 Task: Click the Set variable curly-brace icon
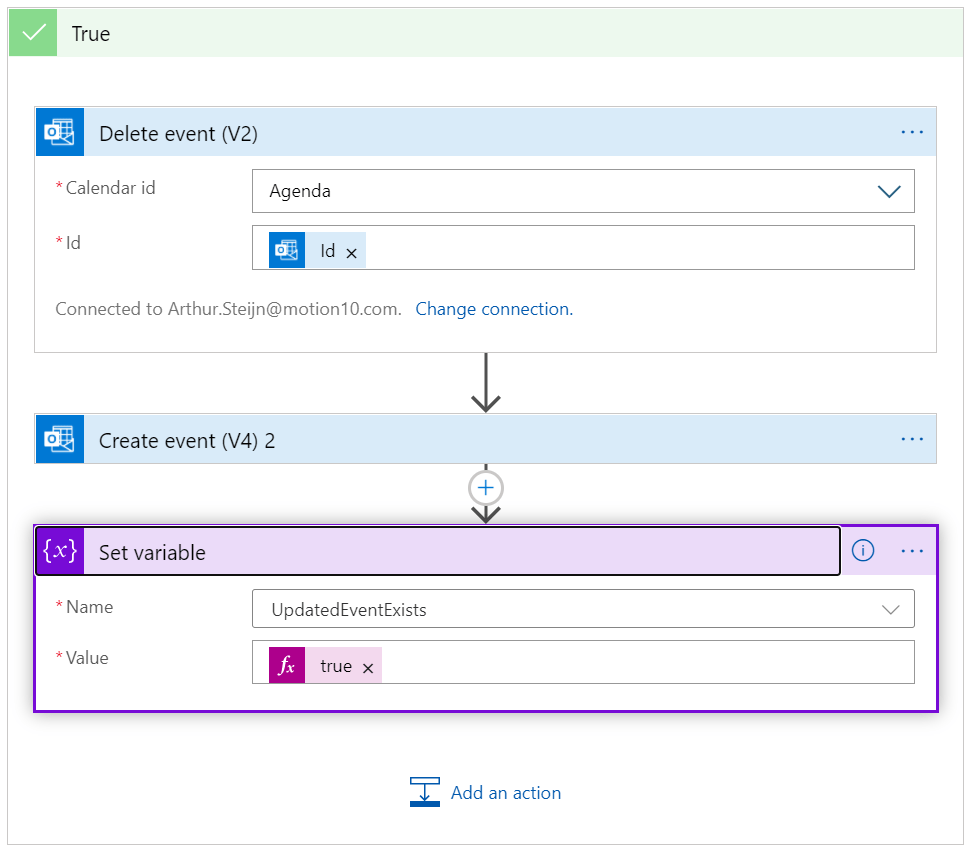coord(59,552)
